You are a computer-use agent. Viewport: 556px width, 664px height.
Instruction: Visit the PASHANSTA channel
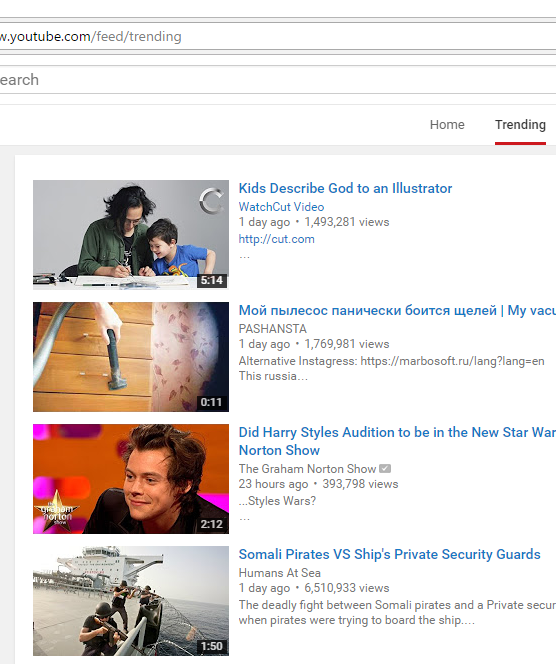point(272,329)
